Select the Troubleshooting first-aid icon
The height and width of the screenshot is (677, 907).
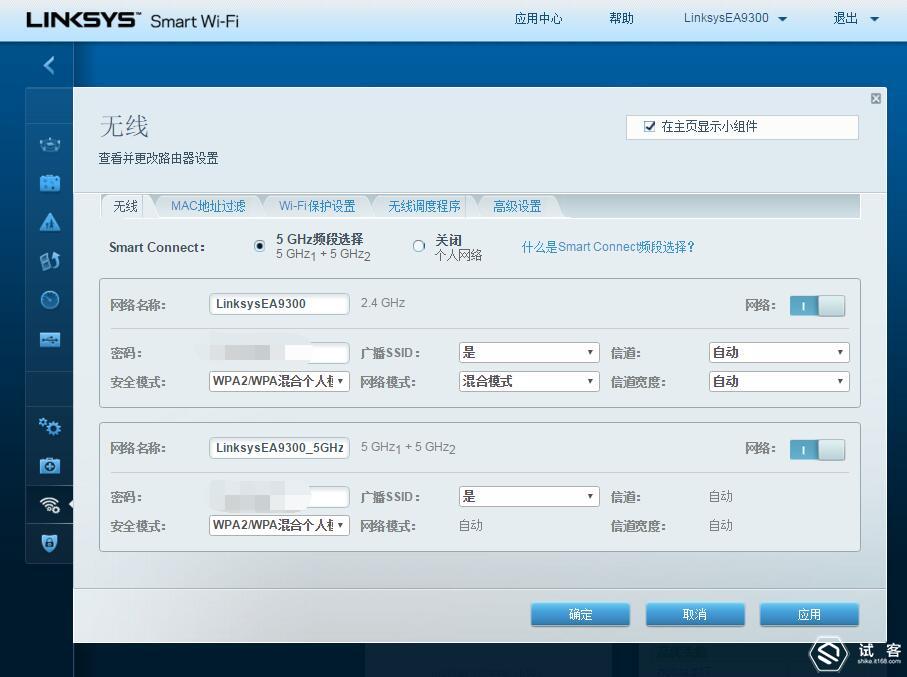pyautogui.click(x=48, y=465)
